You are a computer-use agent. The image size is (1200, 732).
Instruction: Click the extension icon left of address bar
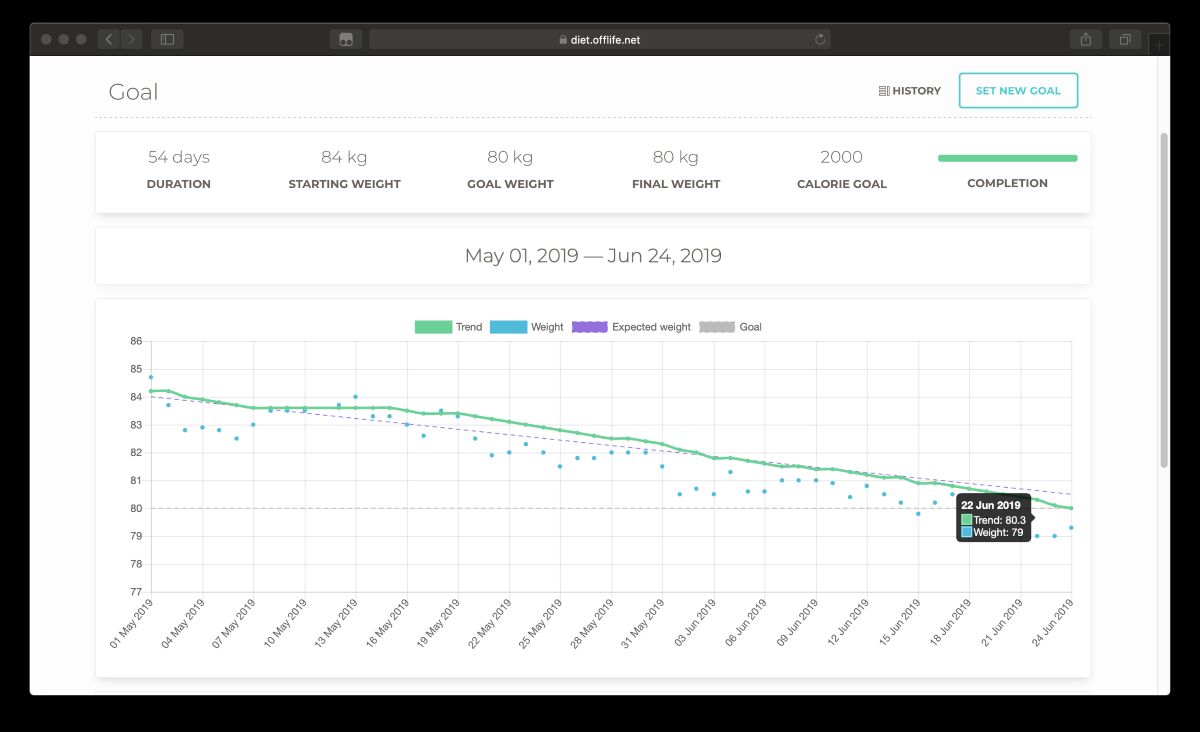pyautogui.click(x=346, y=39)
